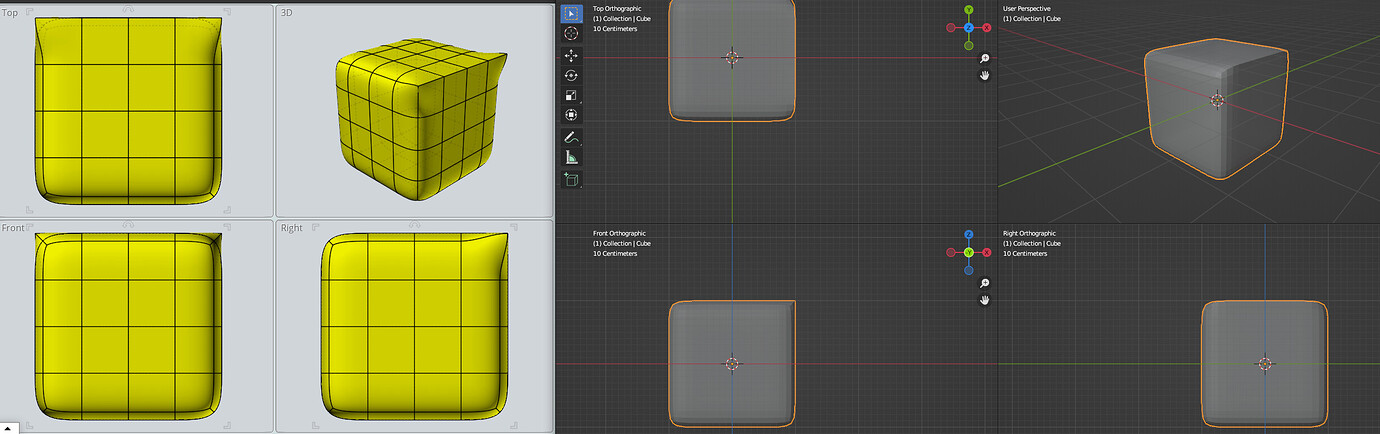Click dim negative Y axis on Top view gizmo

(x=968, y=46)
